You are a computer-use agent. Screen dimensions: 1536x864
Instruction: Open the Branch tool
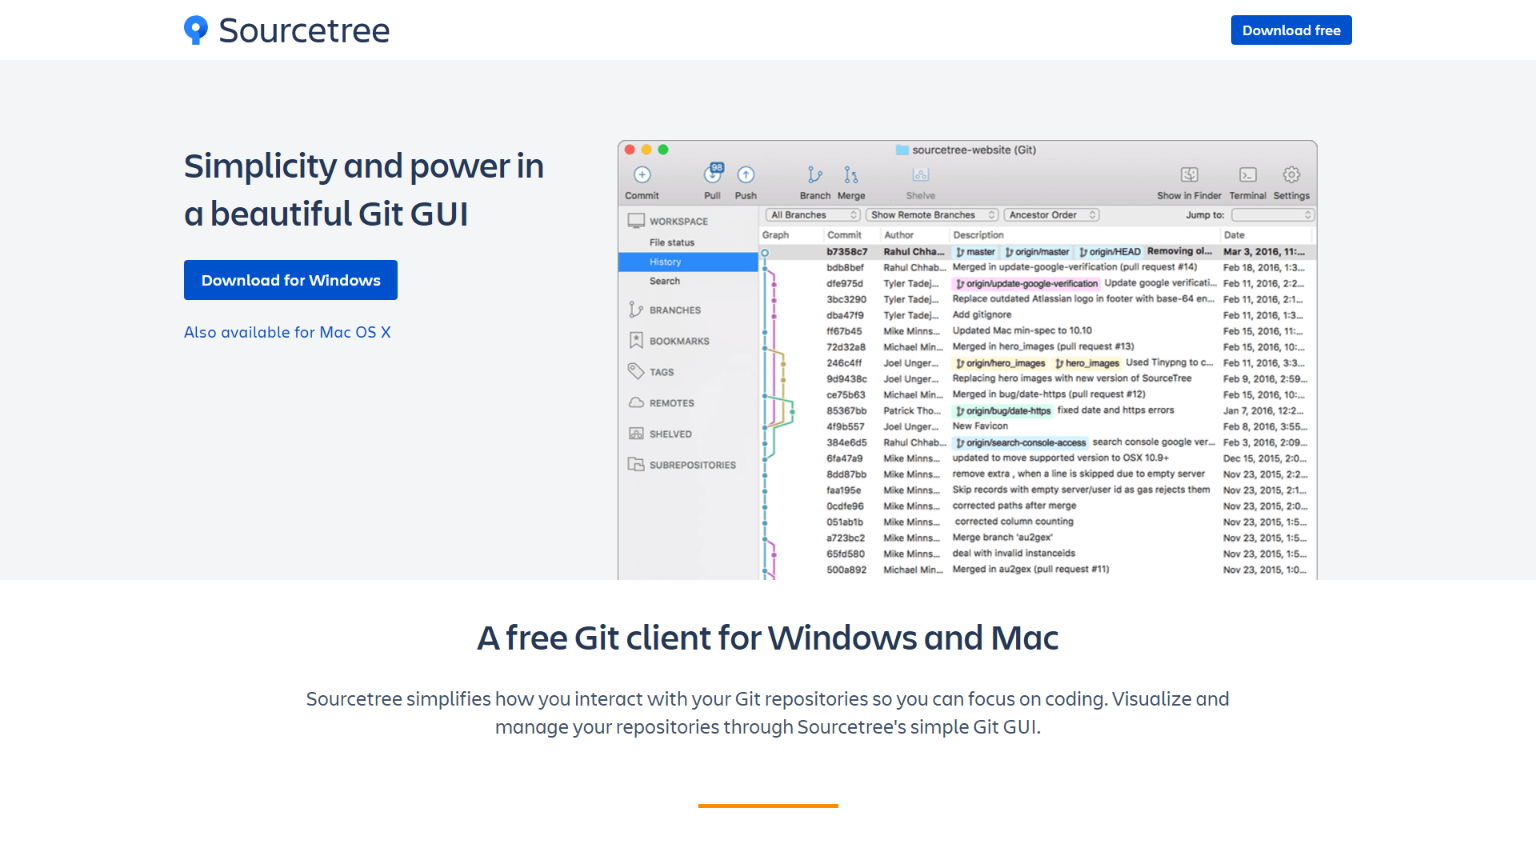point(815,176)
